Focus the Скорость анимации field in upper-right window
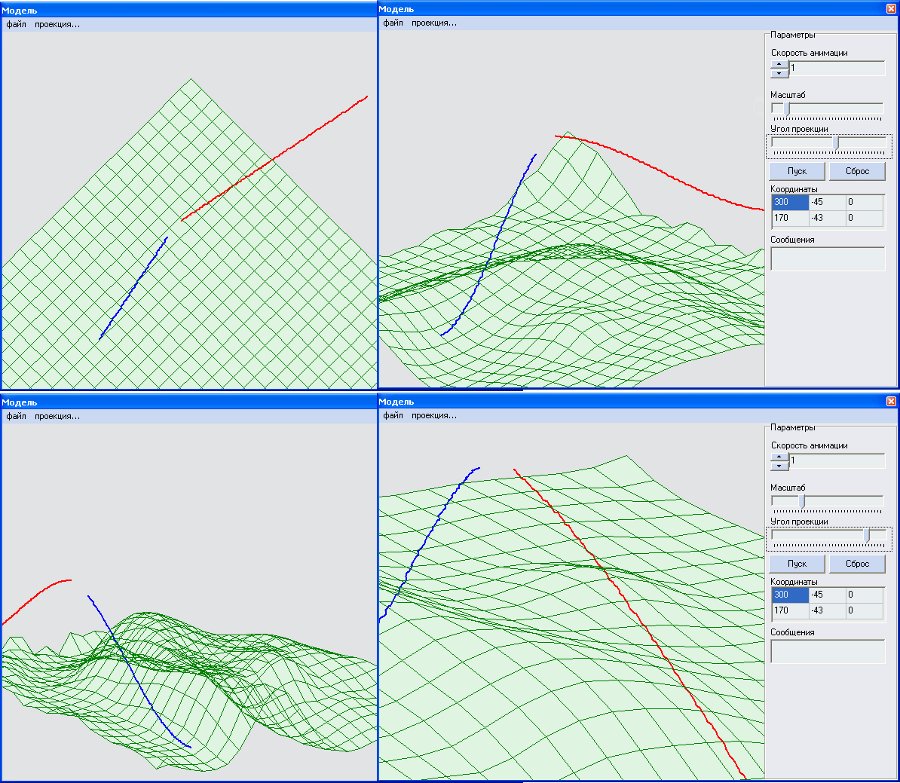 [837, 68]
